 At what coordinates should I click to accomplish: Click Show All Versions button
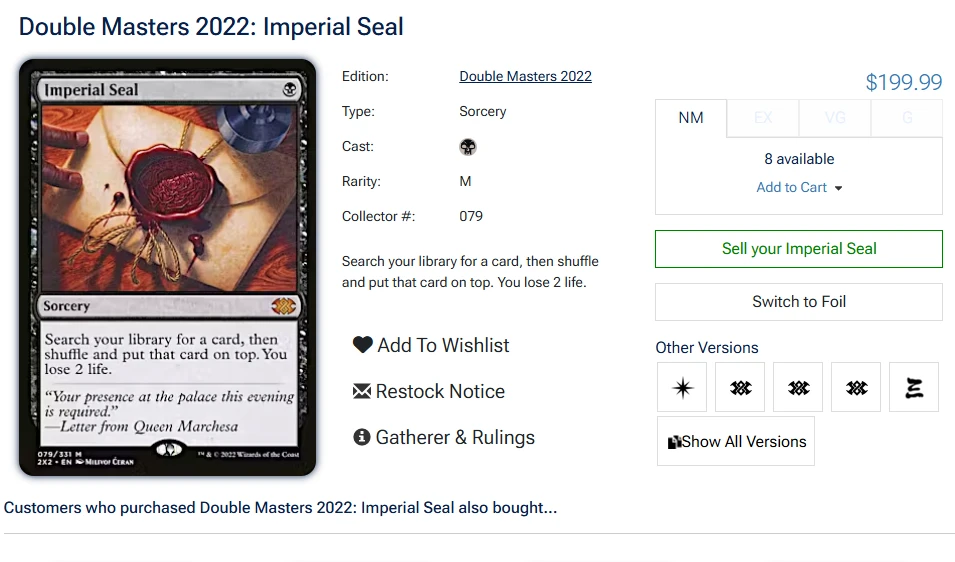coord(736,441)
